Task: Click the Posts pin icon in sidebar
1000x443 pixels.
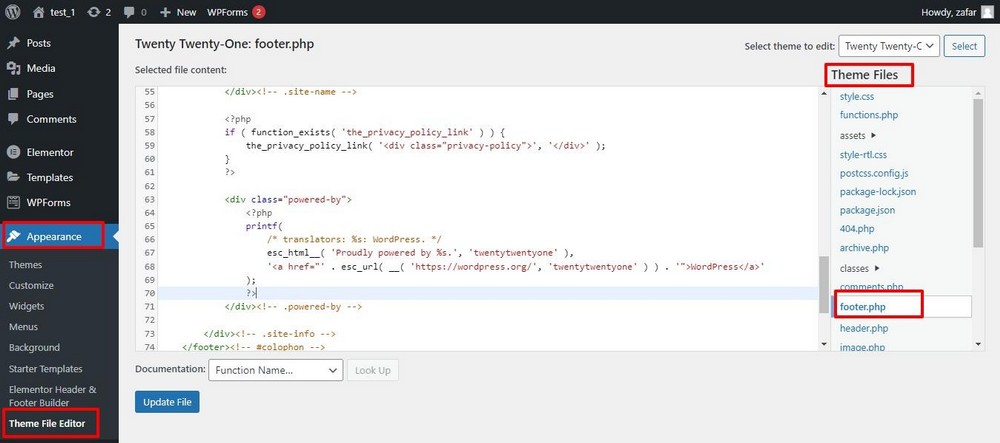Action: click(x=14, y=43)
